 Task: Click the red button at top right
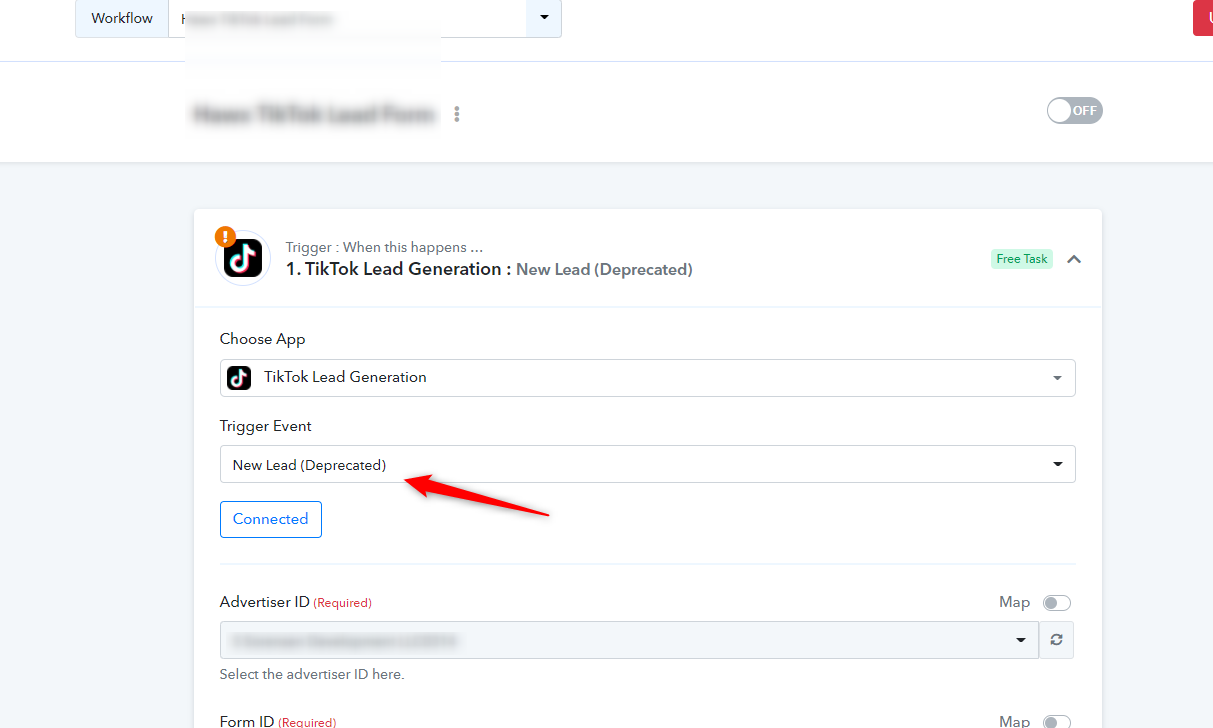click(1203, 18)
